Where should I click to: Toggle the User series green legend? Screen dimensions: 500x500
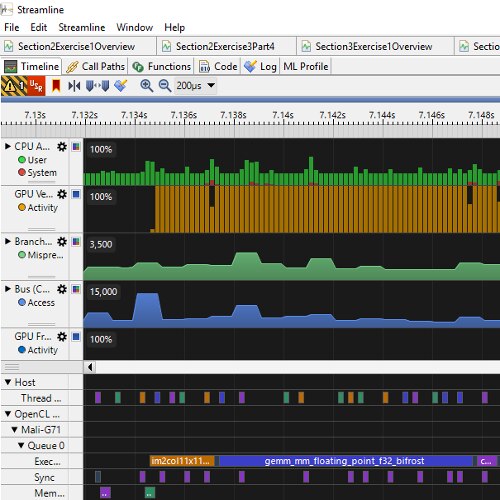[x=22, y=160]
